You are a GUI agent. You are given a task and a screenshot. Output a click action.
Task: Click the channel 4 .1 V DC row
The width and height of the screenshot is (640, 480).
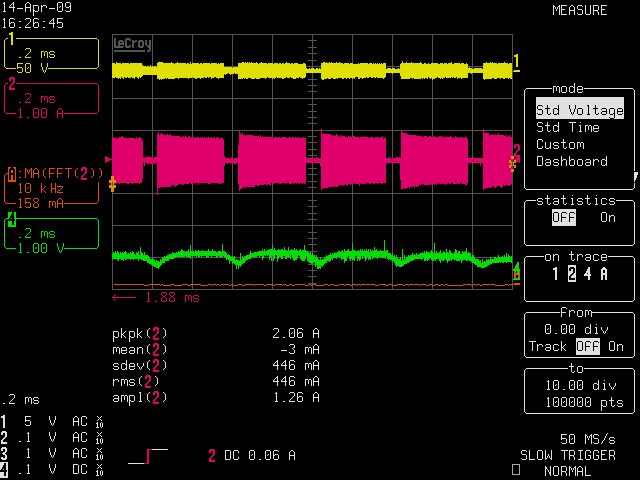[x=52, y=469]
